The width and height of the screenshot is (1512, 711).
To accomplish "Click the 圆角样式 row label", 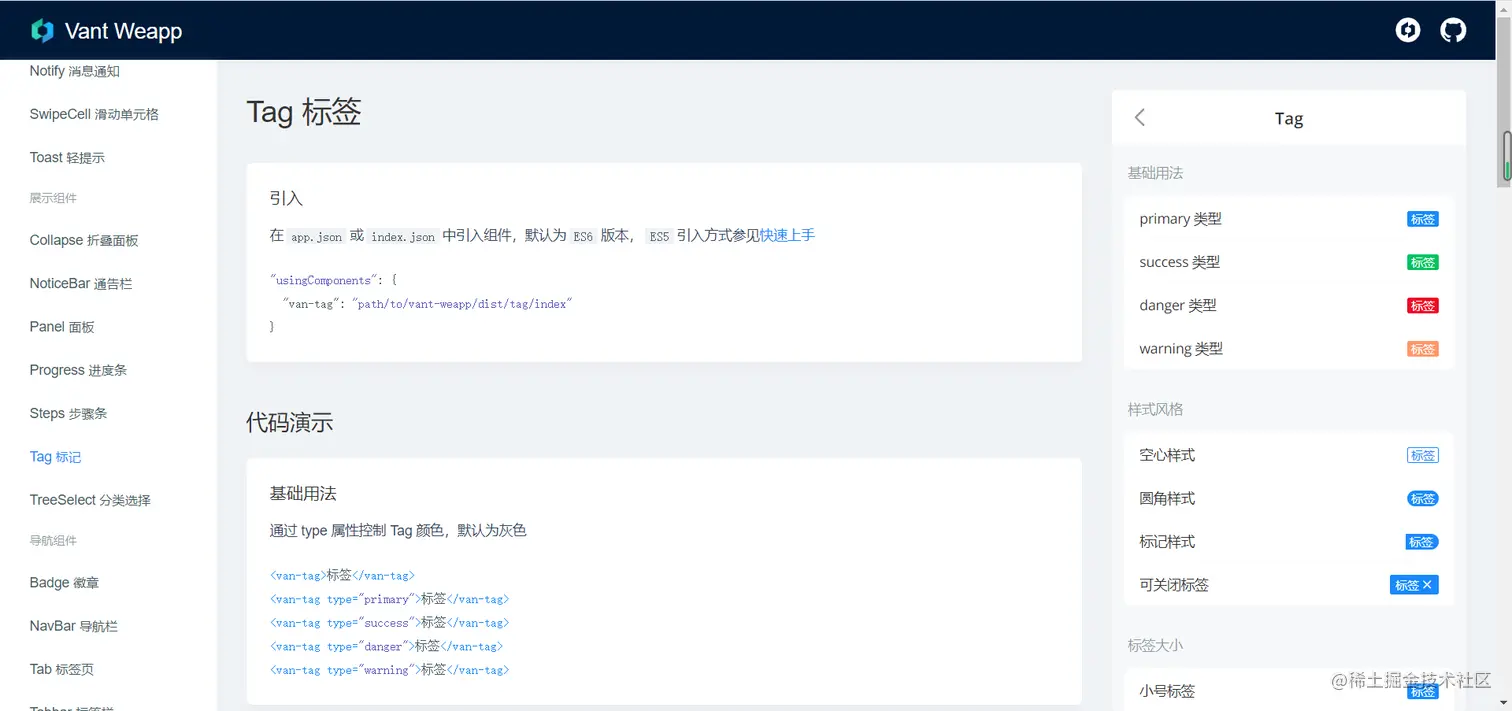I will pos(1167,498).
